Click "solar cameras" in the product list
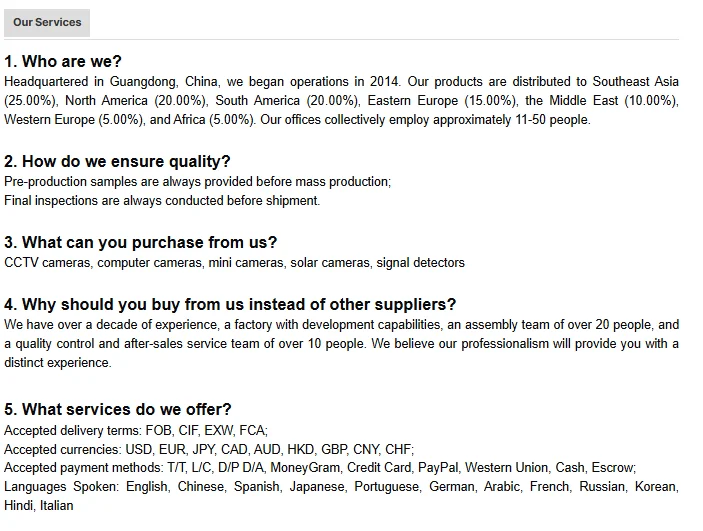Image resolution: width=703 pixels, height=531 pixels. [331, 262]
